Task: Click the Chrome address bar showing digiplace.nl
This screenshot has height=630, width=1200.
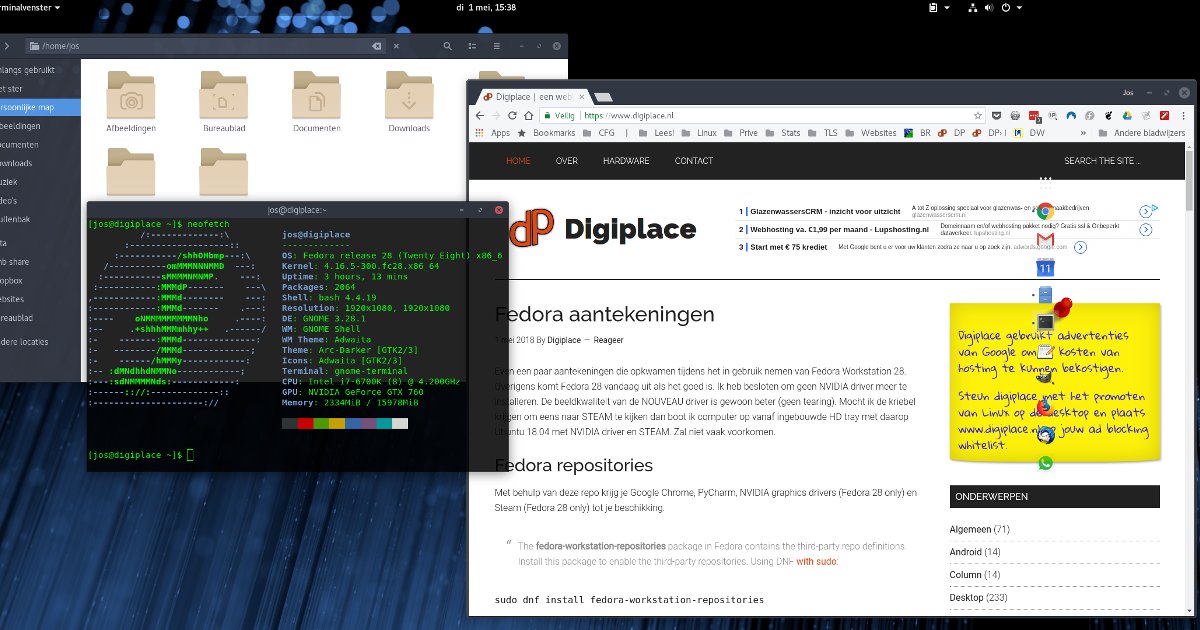Action: (760, 115)
